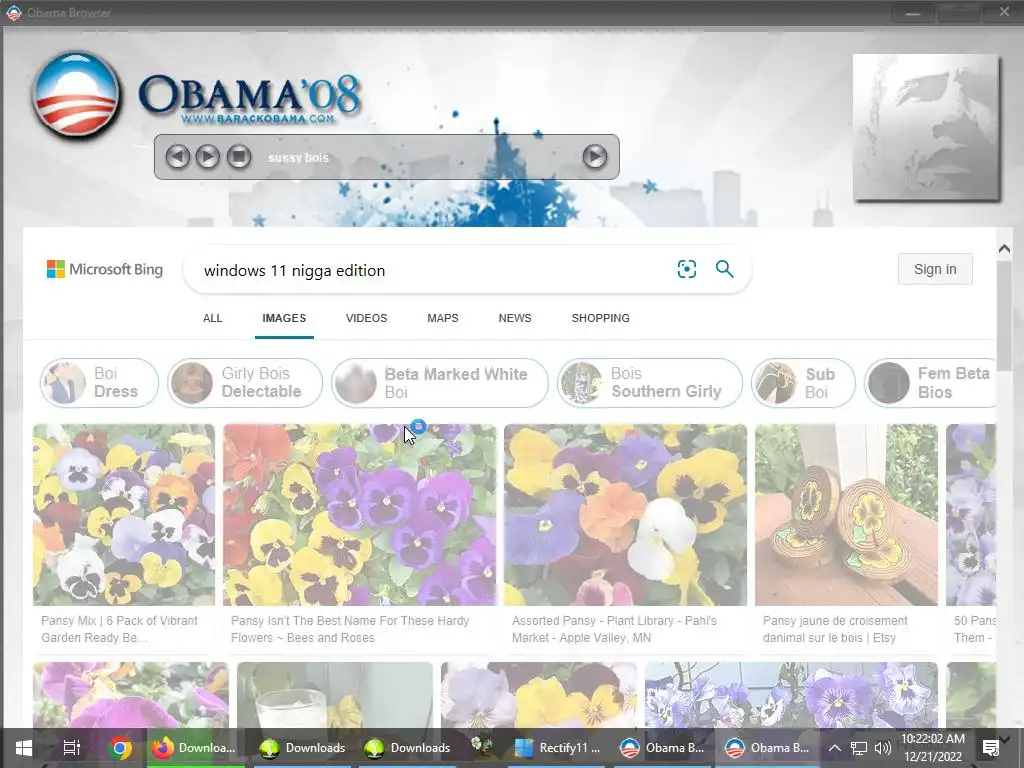The width and height of the screenshot is (1024, 768).
Task: Click the 'sussy bois' track title
Action: pyautogui.click(x=298, y=157)
